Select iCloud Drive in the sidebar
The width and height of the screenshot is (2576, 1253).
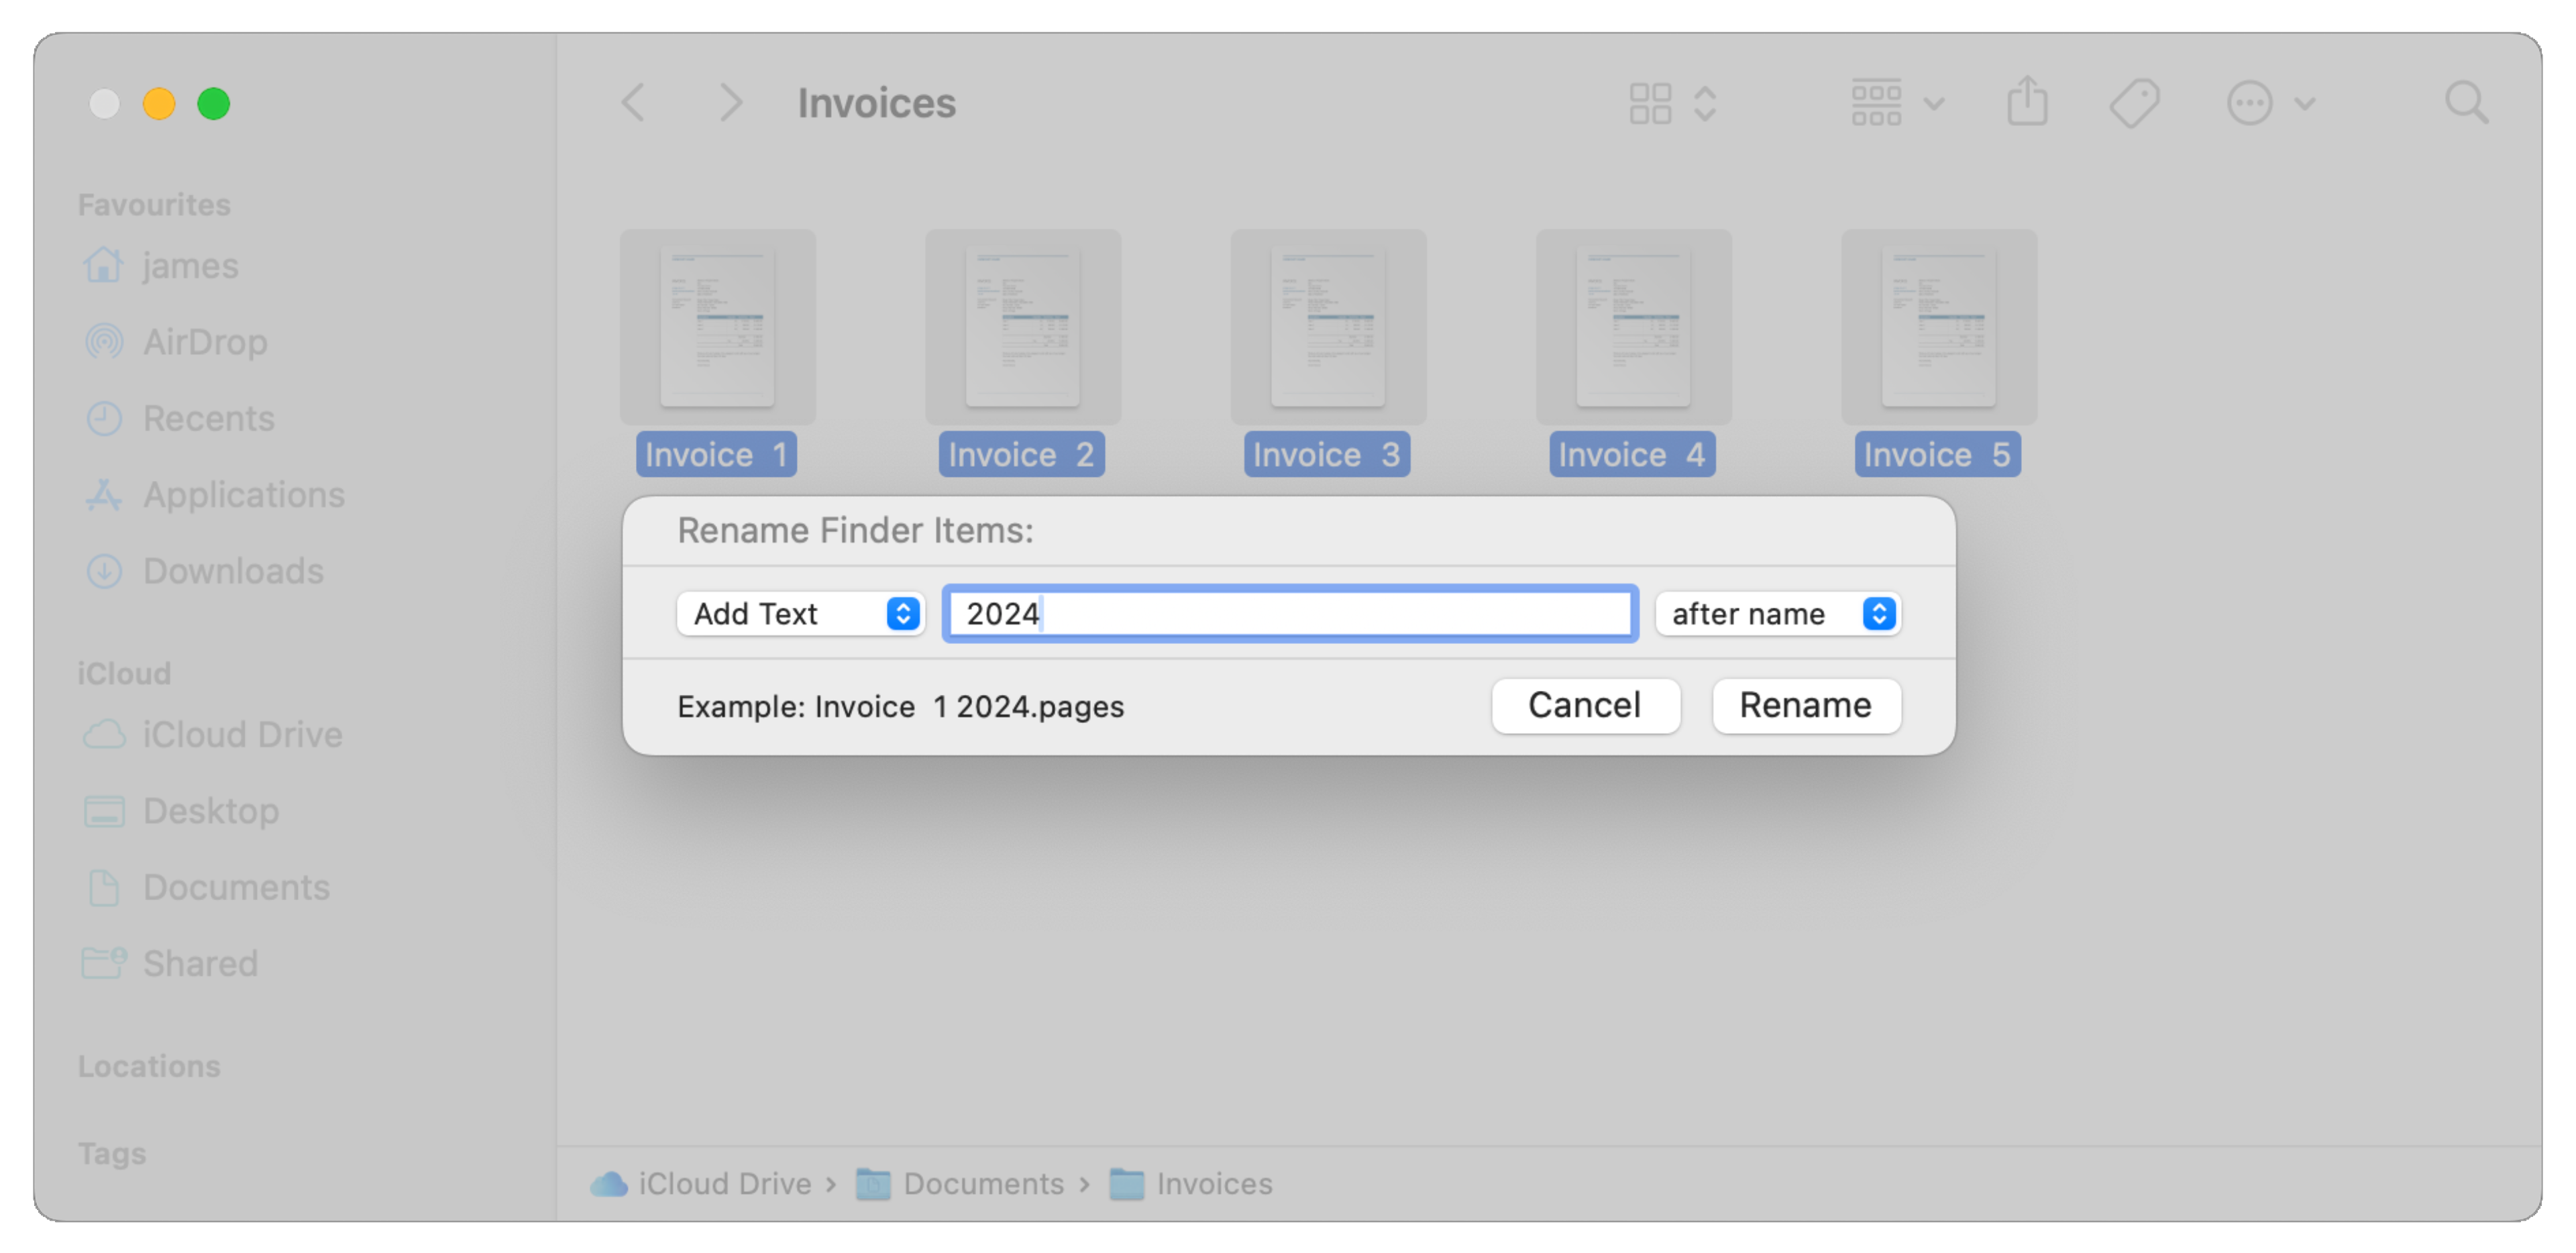241,735
